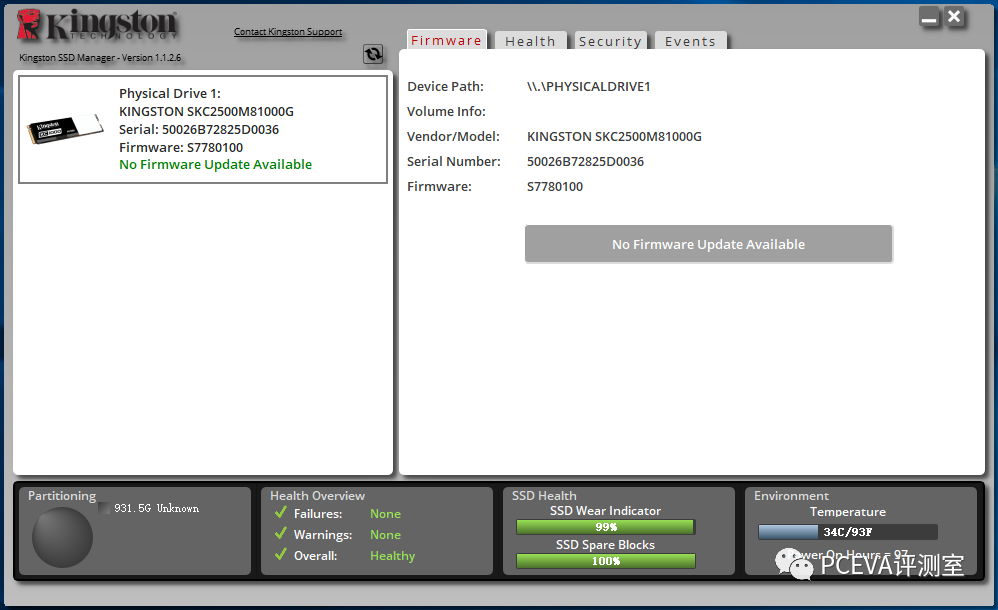Click the Firmware: S7780100 line in drive card
The height and width of the screenshot is (610, 998).
[181, 148]
